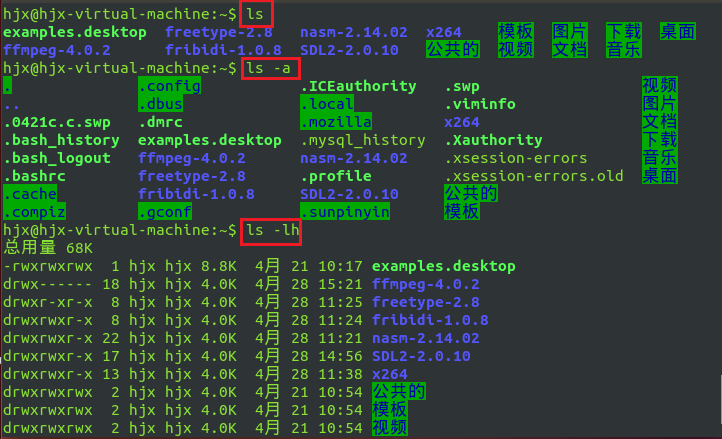This screenshot has height=439, width=722.
Task: Click examples.desktop in the long listing
Action: point(443,266)
